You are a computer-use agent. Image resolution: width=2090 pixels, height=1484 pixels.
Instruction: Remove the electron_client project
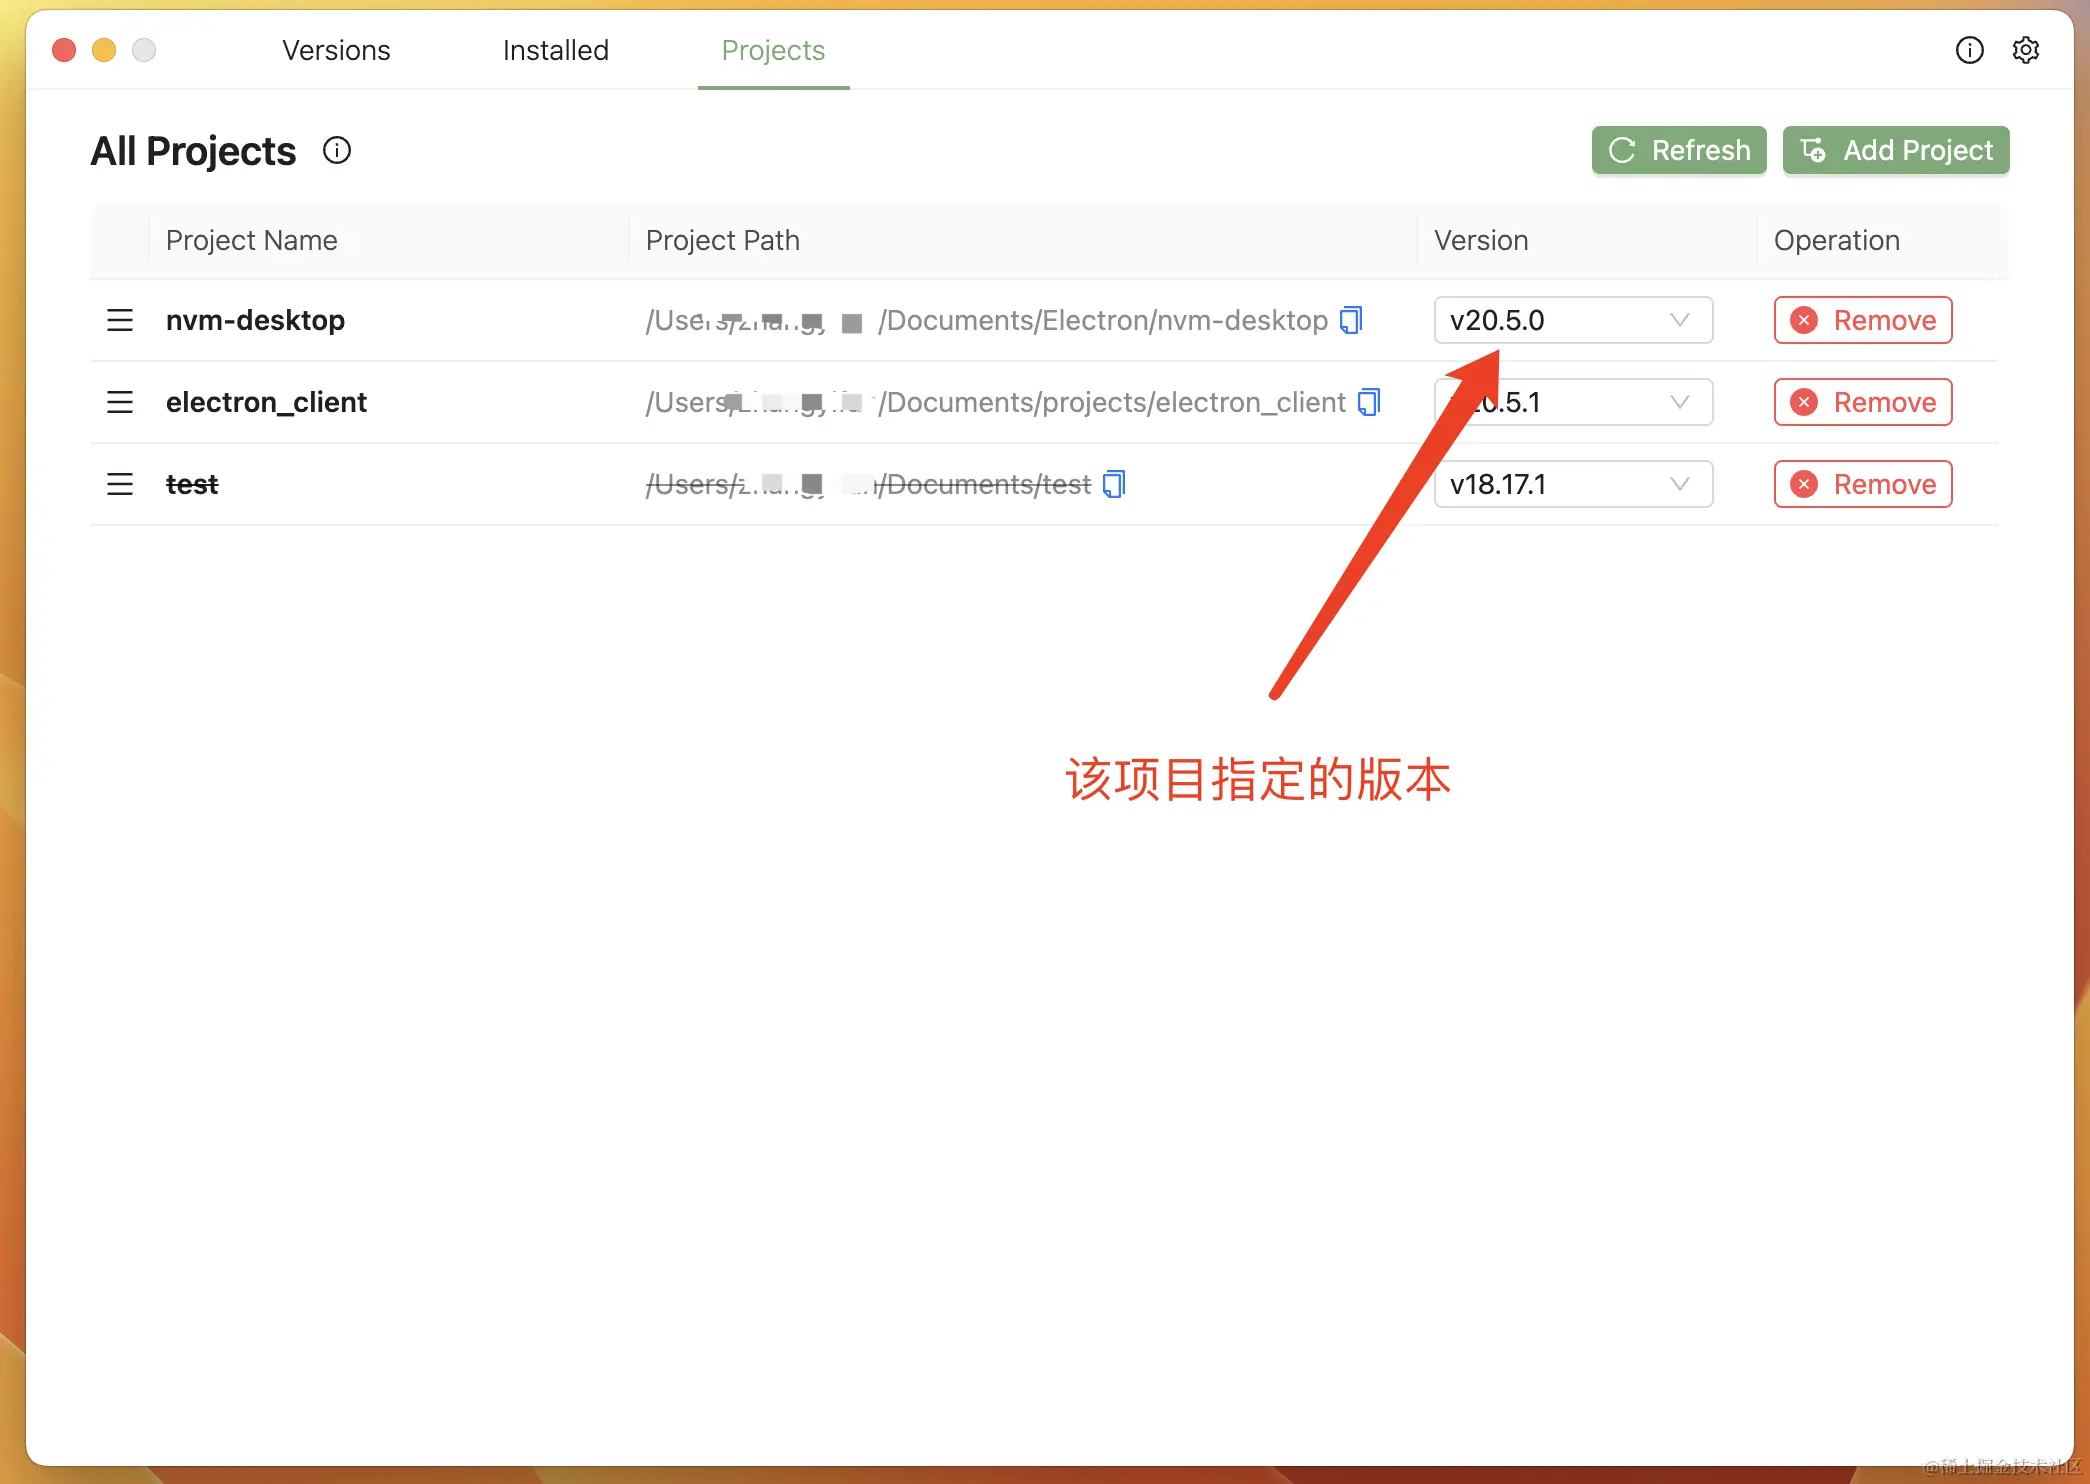point(1862,402)
